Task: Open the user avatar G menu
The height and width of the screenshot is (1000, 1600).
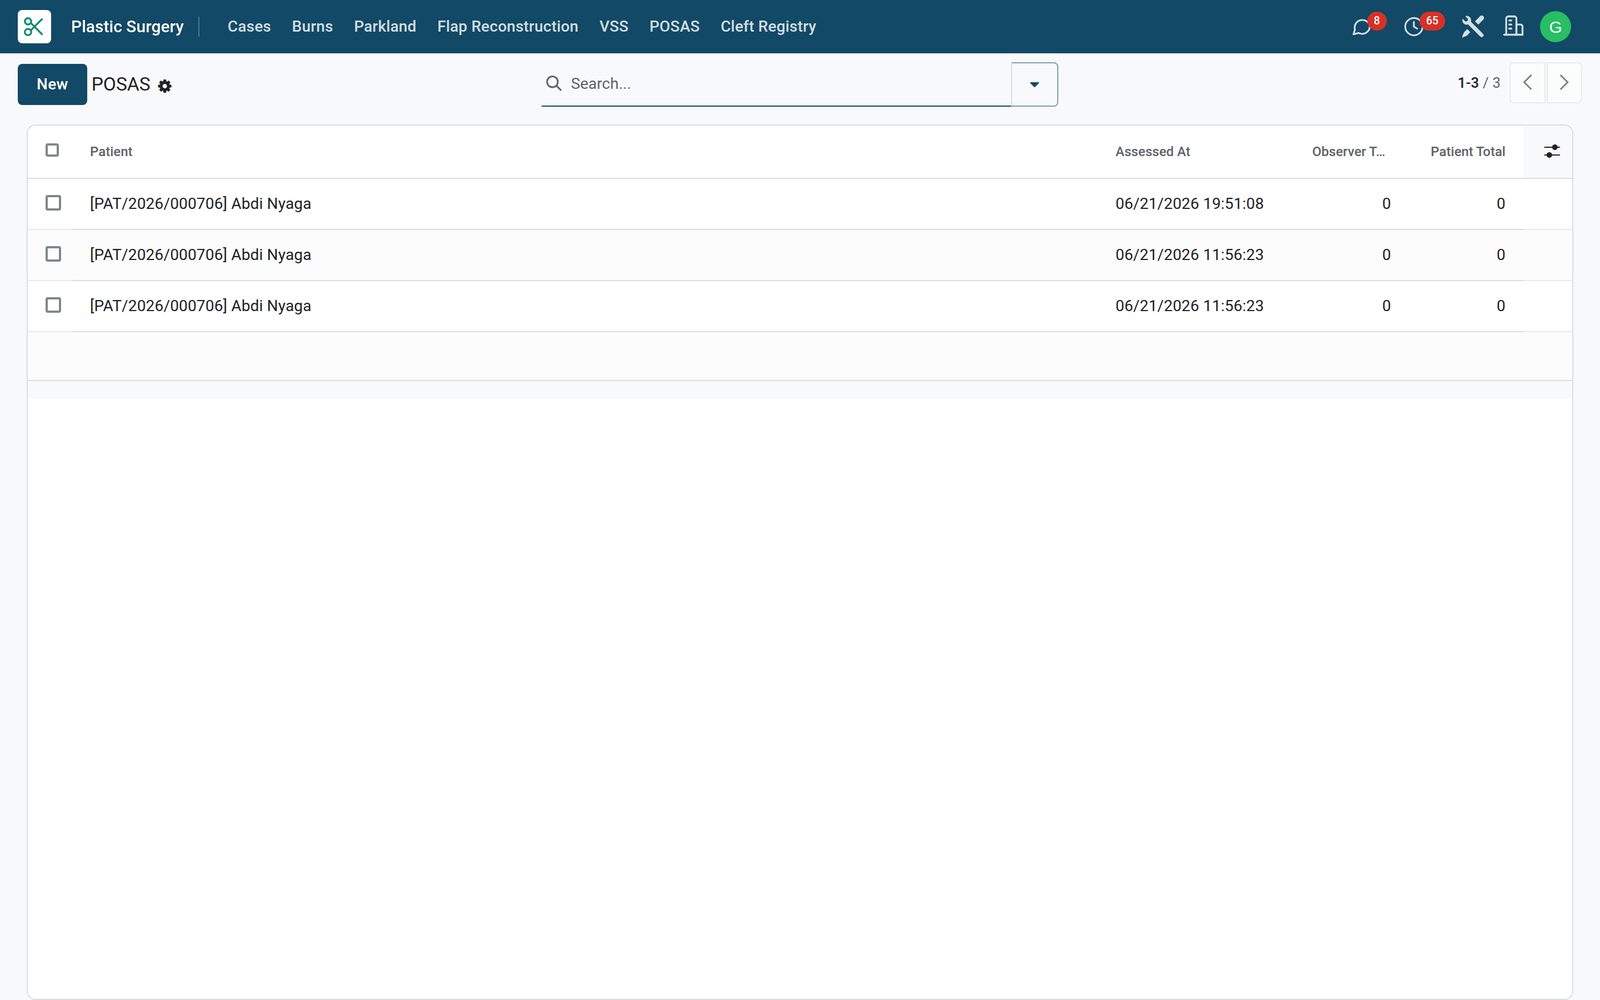Action: (x=1555, y=27)
